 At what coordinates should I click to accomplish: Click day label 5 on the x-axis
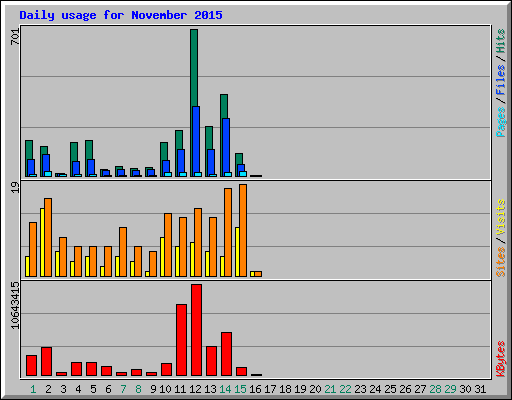point(93,389)
